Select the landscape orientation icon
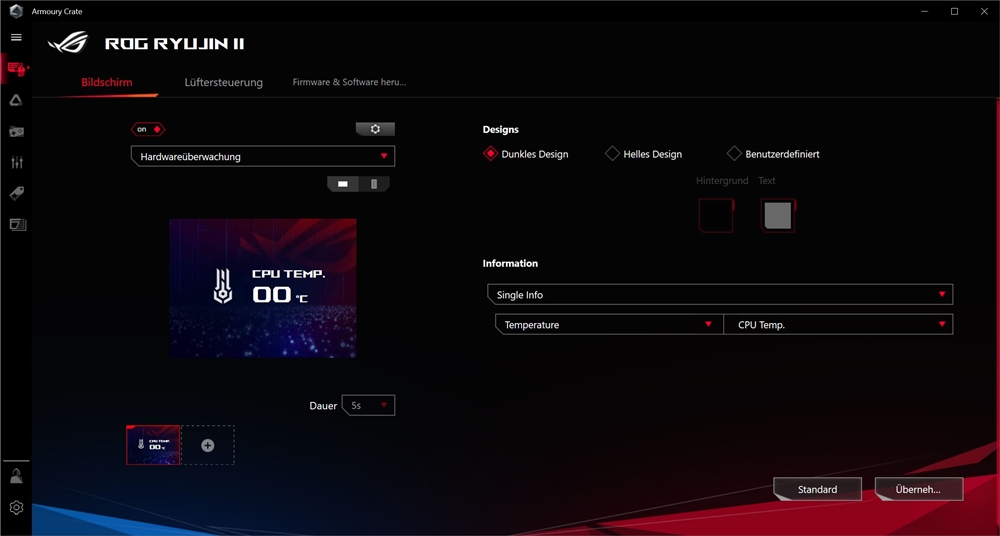The image size is (1000, 536). click(x=343, y=184)
